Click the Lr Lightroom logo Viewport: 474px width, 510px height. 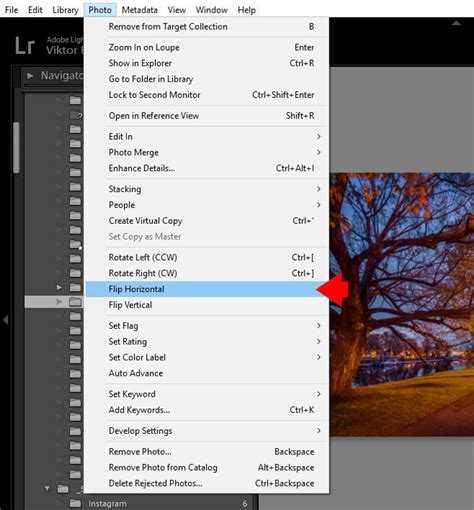[x=25, y=46]
